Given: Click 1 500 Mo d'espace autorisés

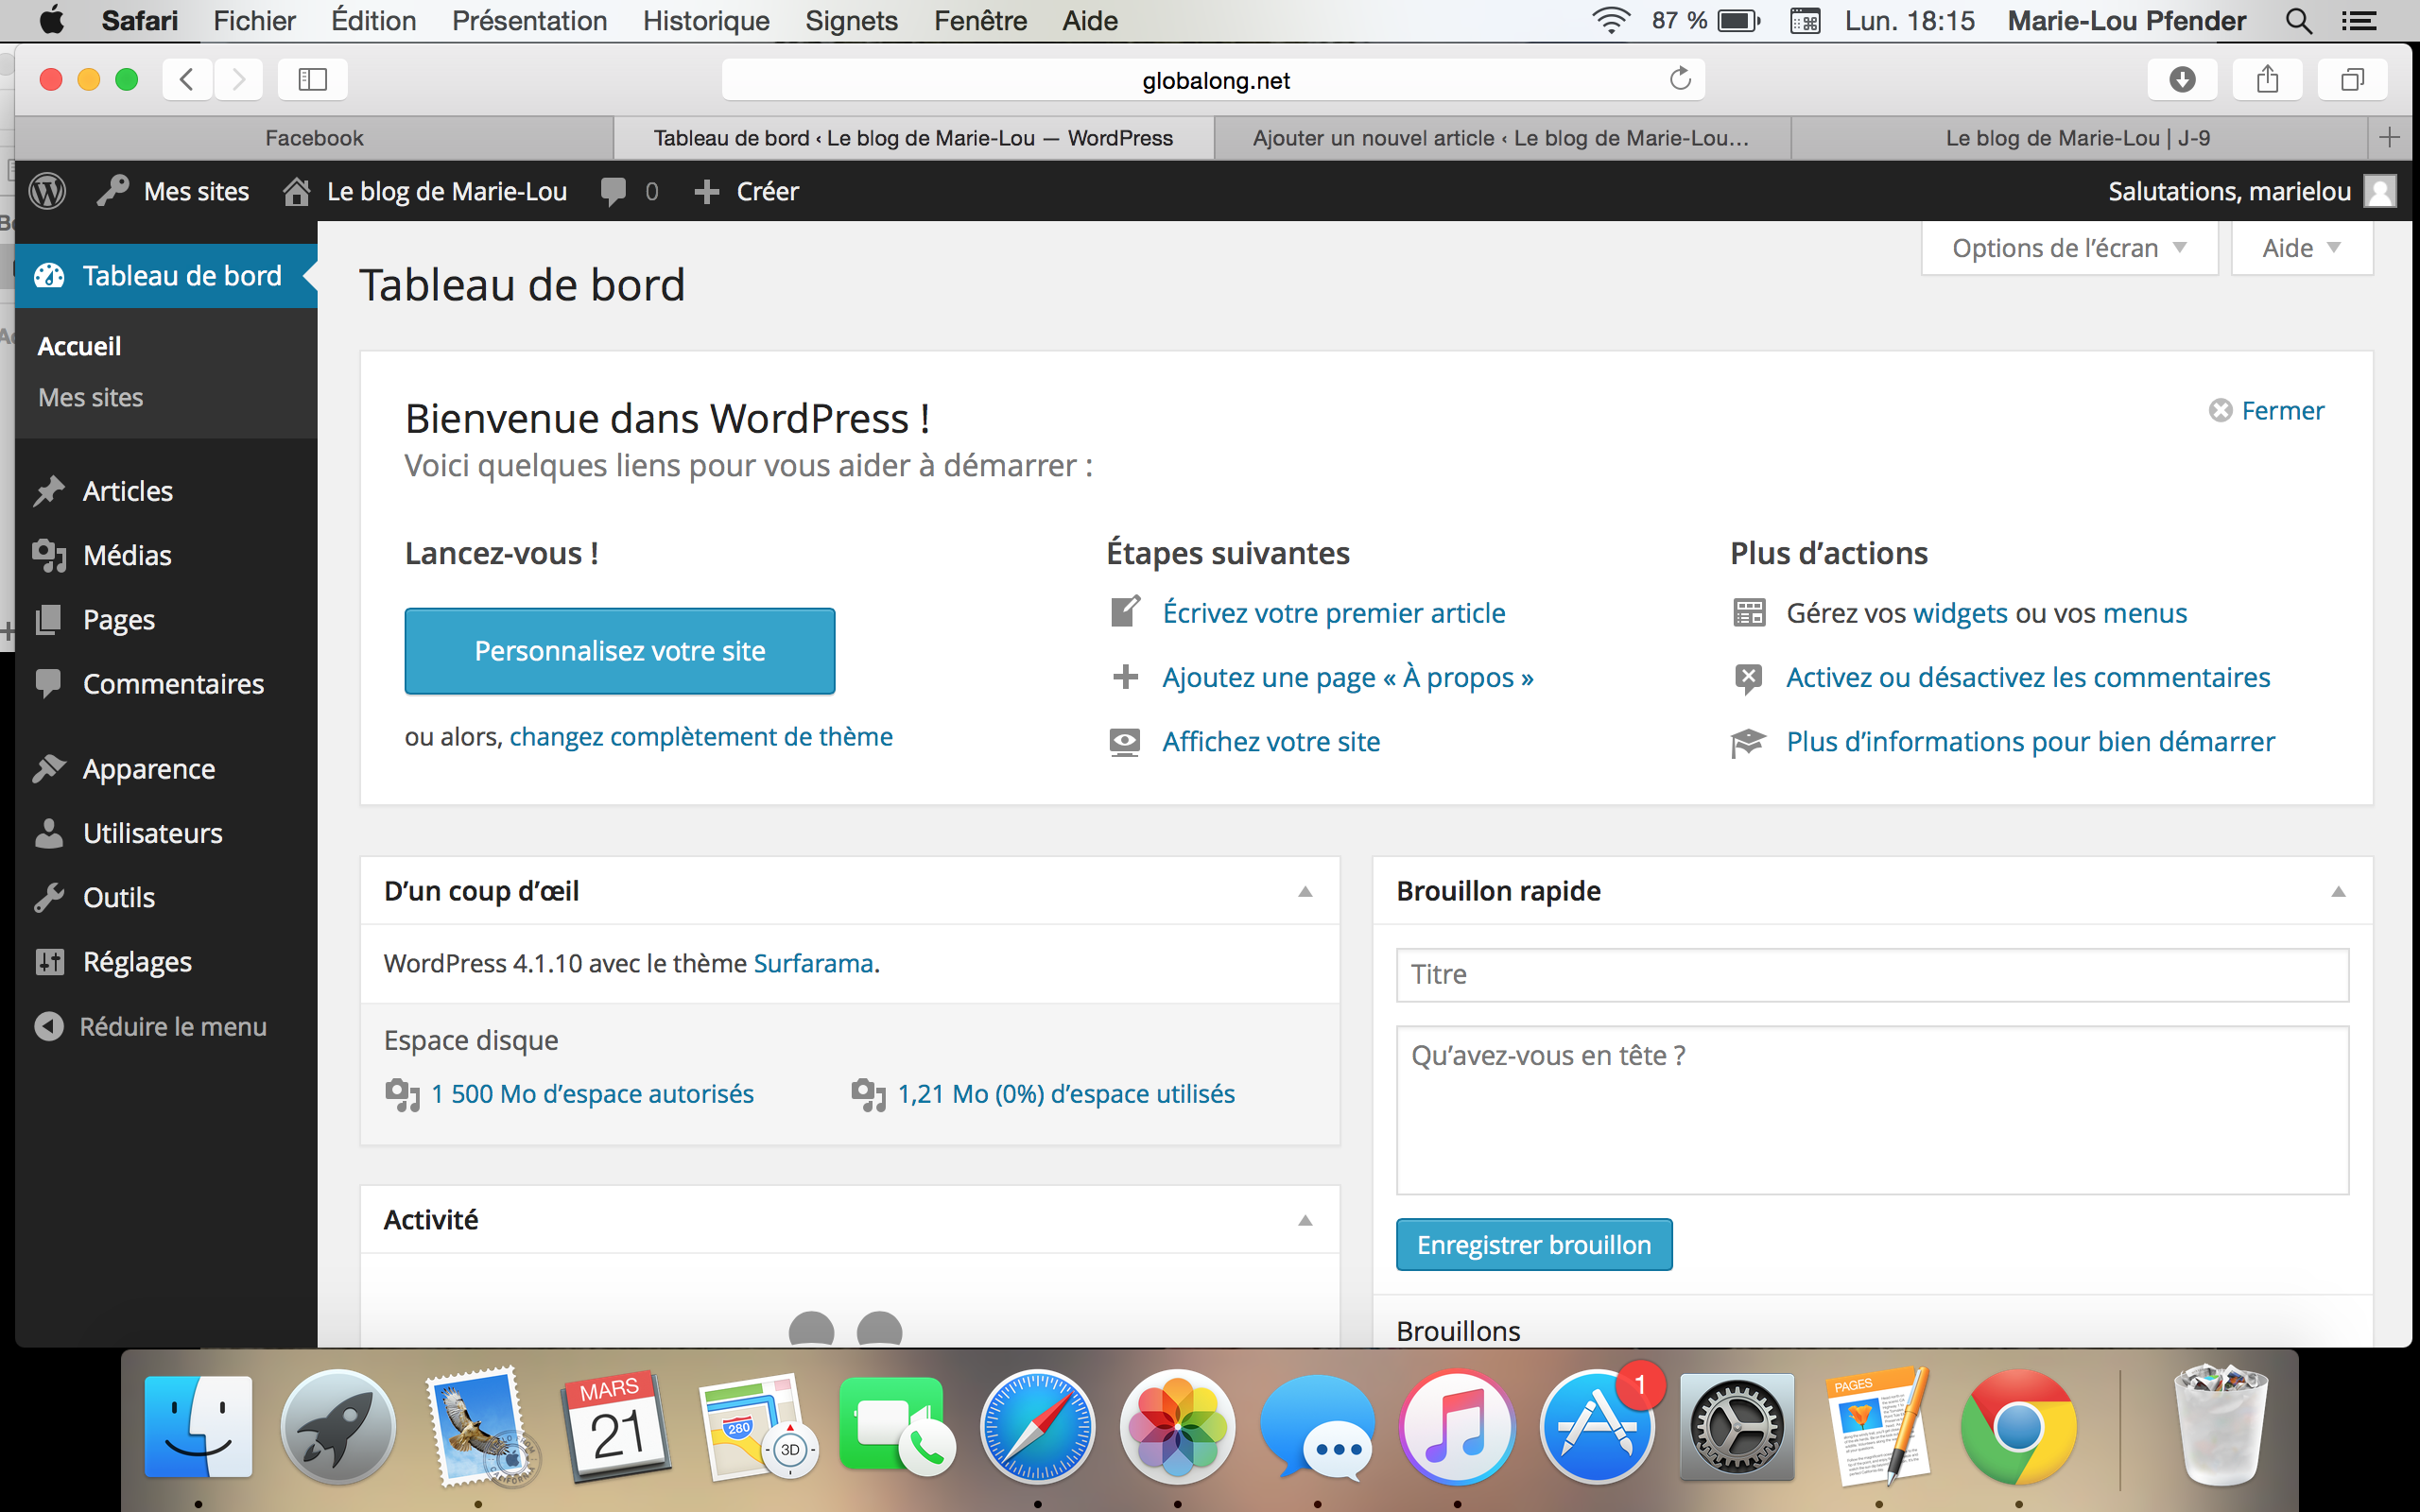Looking at the screenshot, I should point(592,1094).
